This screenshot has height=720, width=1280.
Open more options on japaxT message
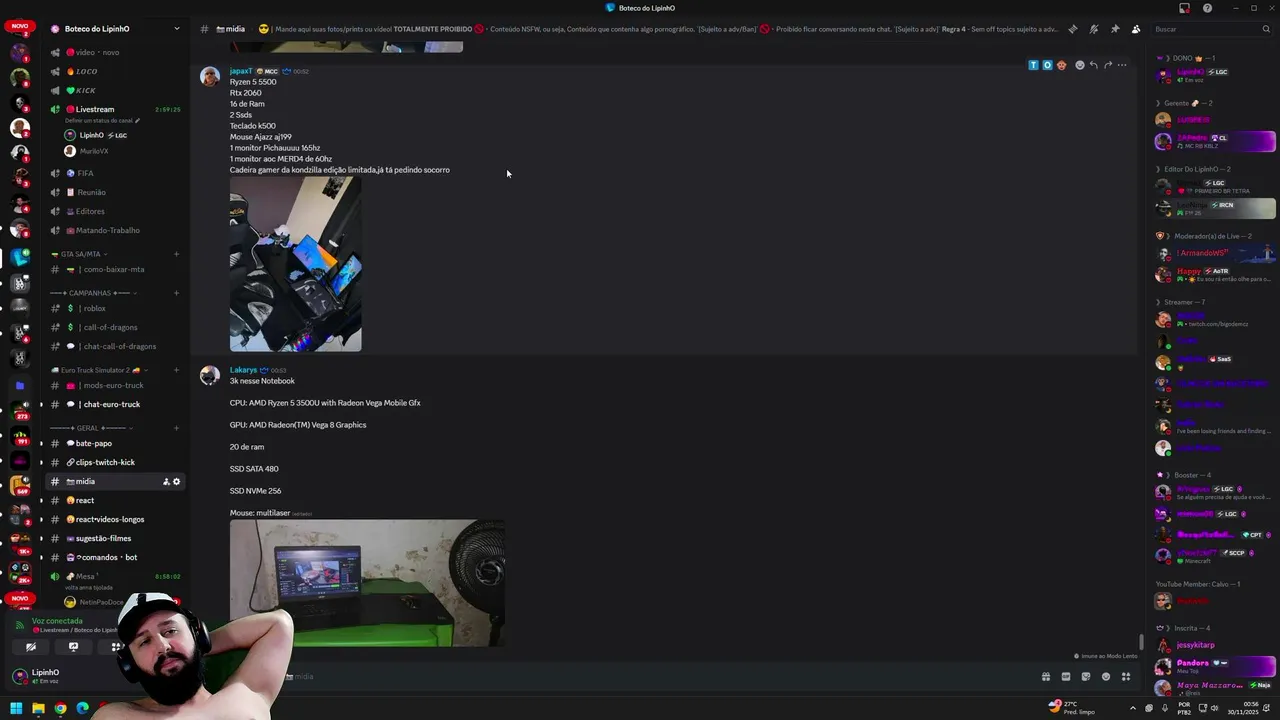1122,65
